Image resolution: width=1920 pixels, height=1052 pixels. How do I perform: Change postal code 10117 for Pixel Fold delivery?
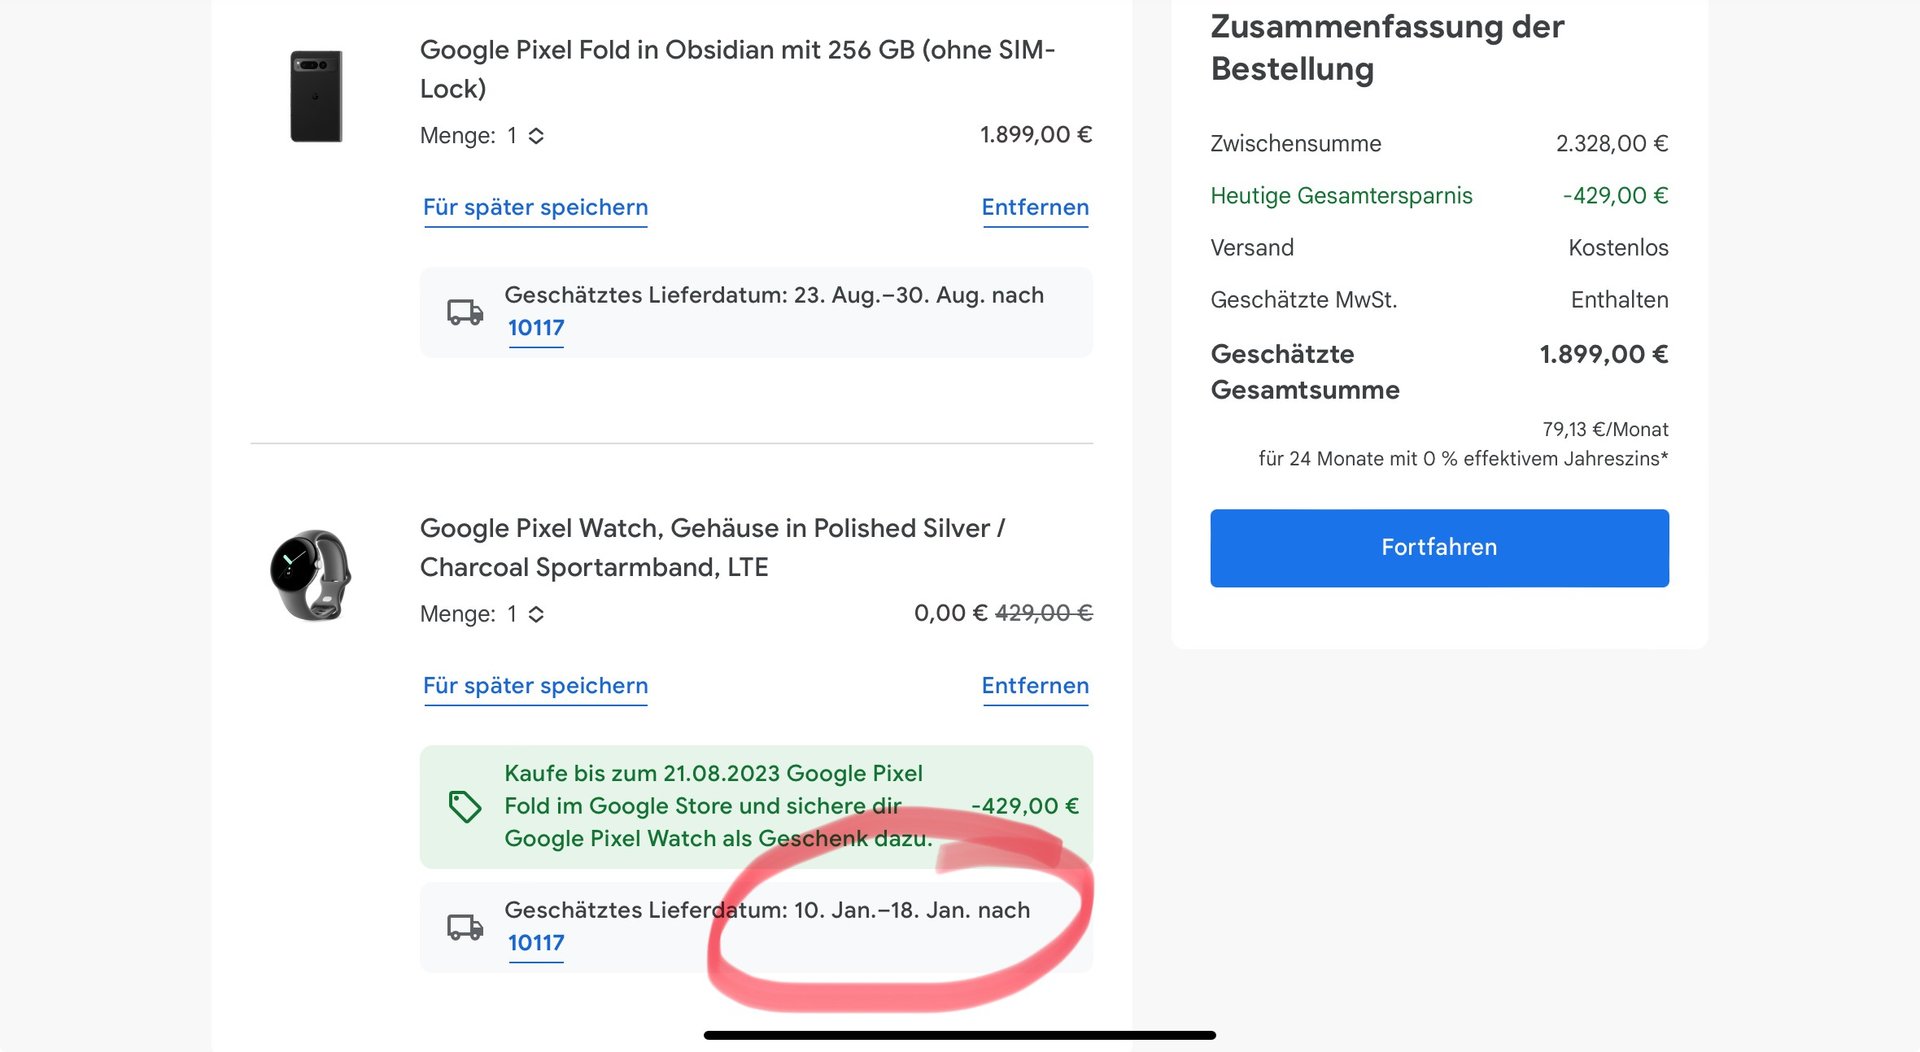click(x=536, y=328)
